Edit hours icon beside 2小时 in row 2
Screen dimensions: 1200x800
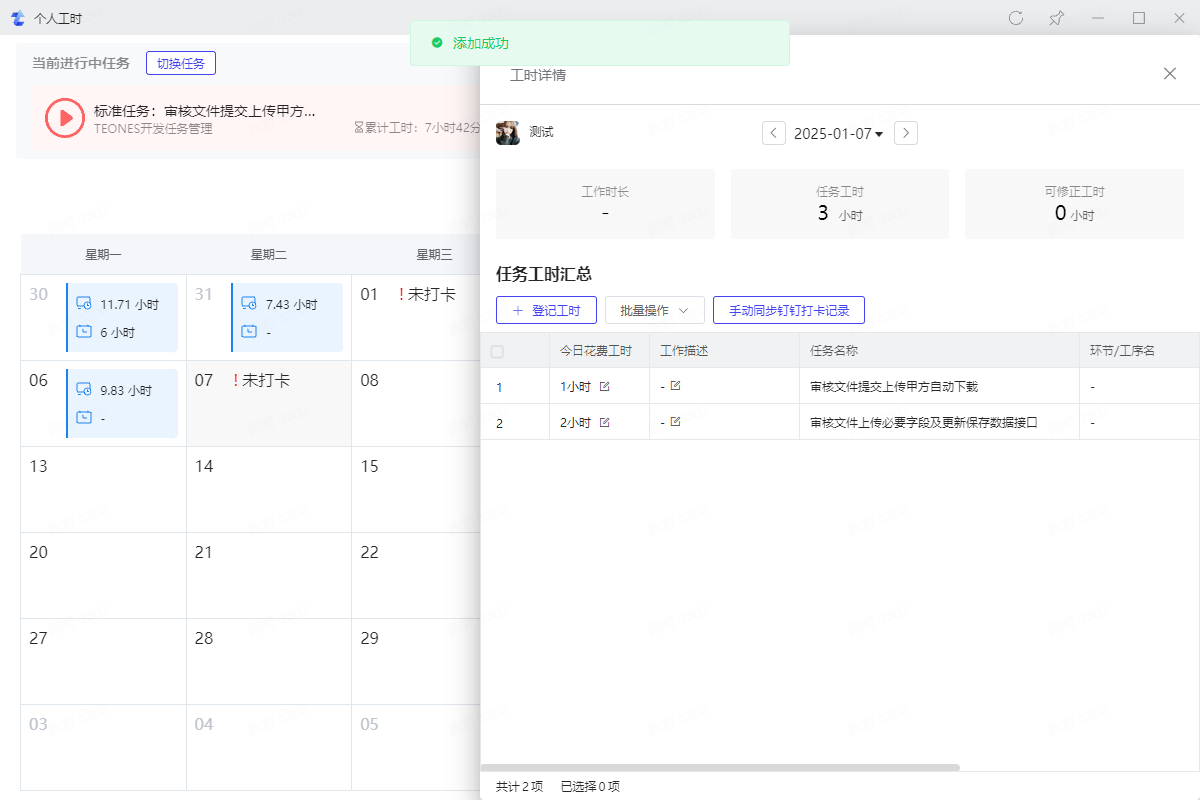click(x=604, y=423)
